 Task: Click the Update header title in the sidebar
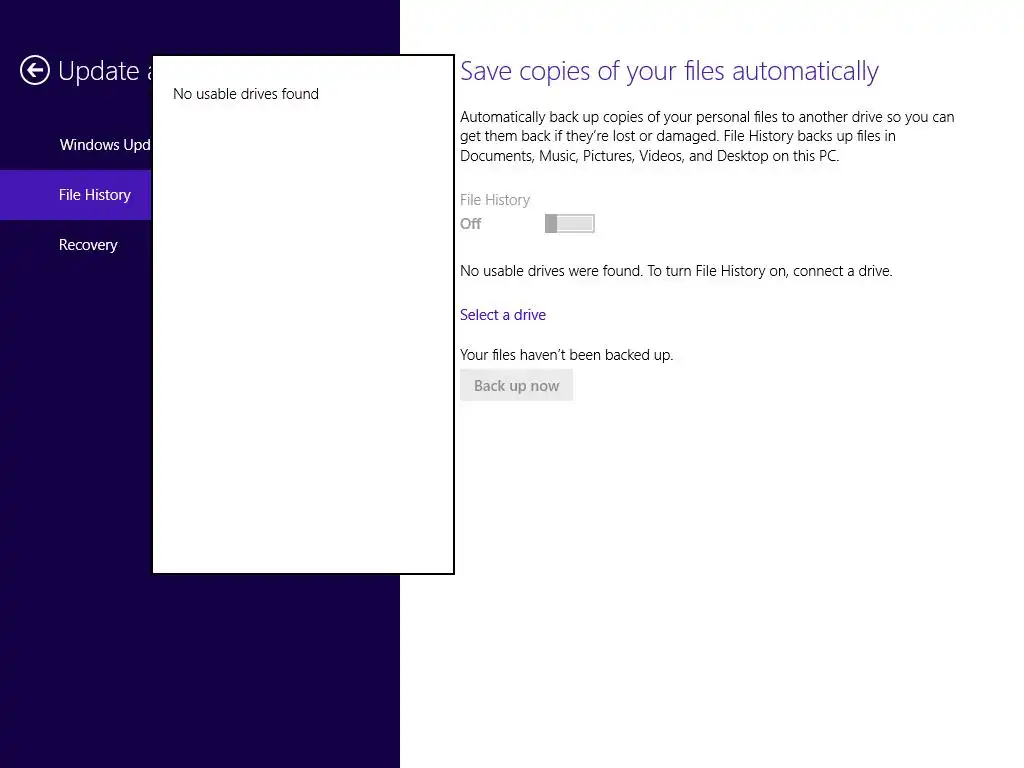(104, 71)
